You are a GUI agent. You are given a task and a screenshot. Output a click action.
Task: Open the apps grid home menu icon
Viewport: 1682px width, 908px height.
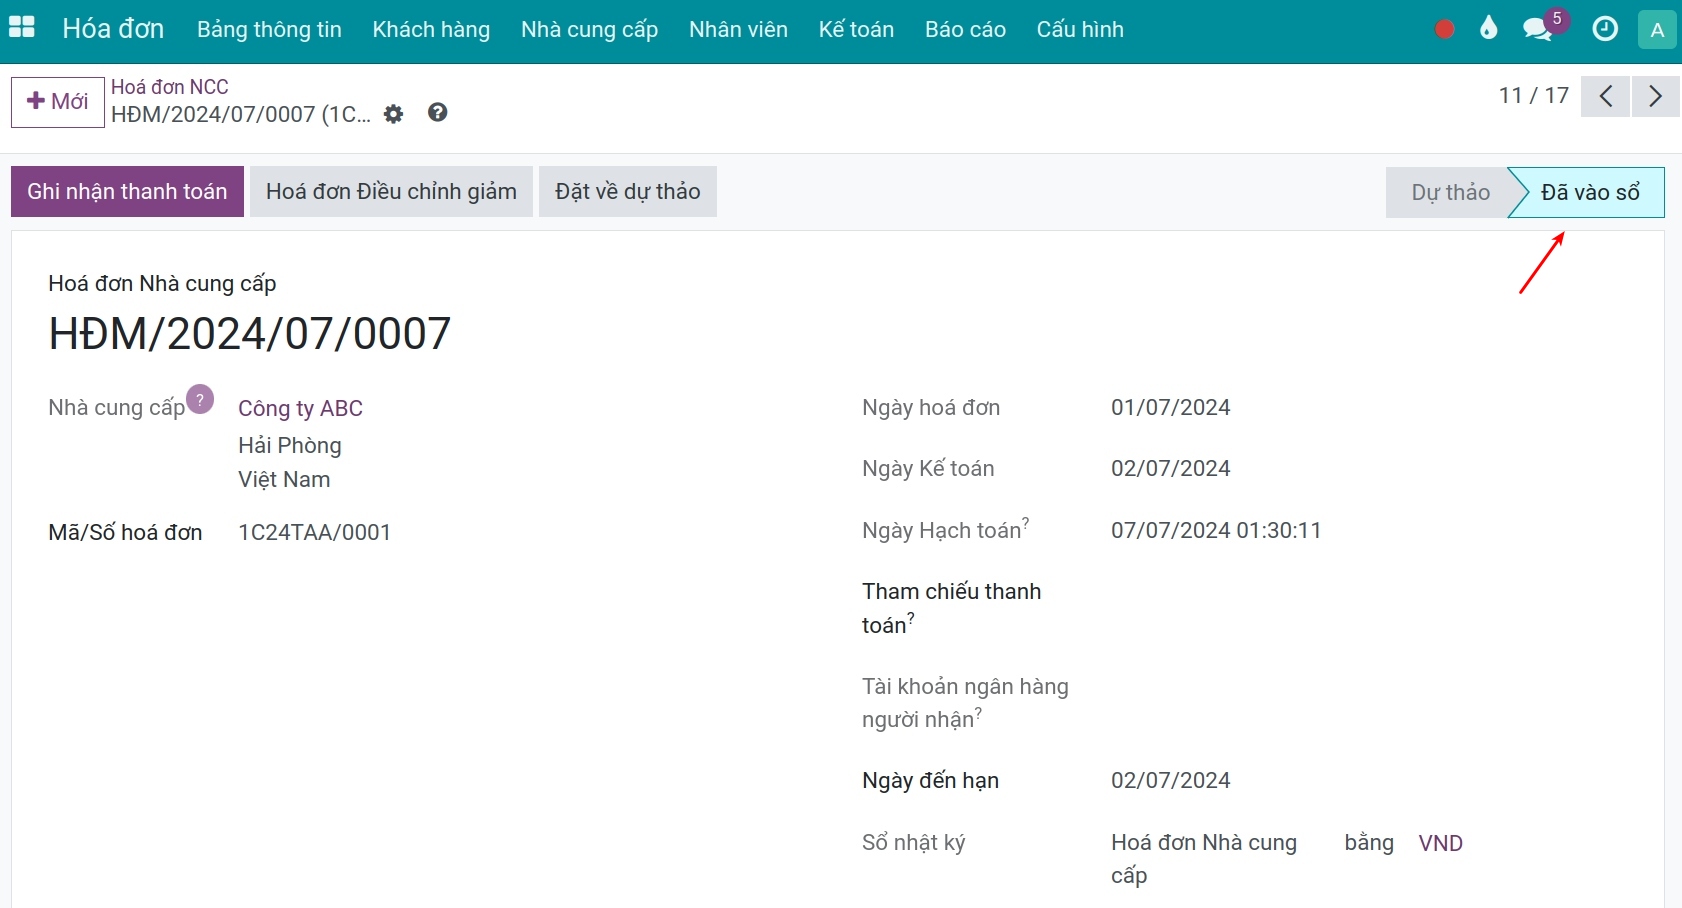coord(22,28)
